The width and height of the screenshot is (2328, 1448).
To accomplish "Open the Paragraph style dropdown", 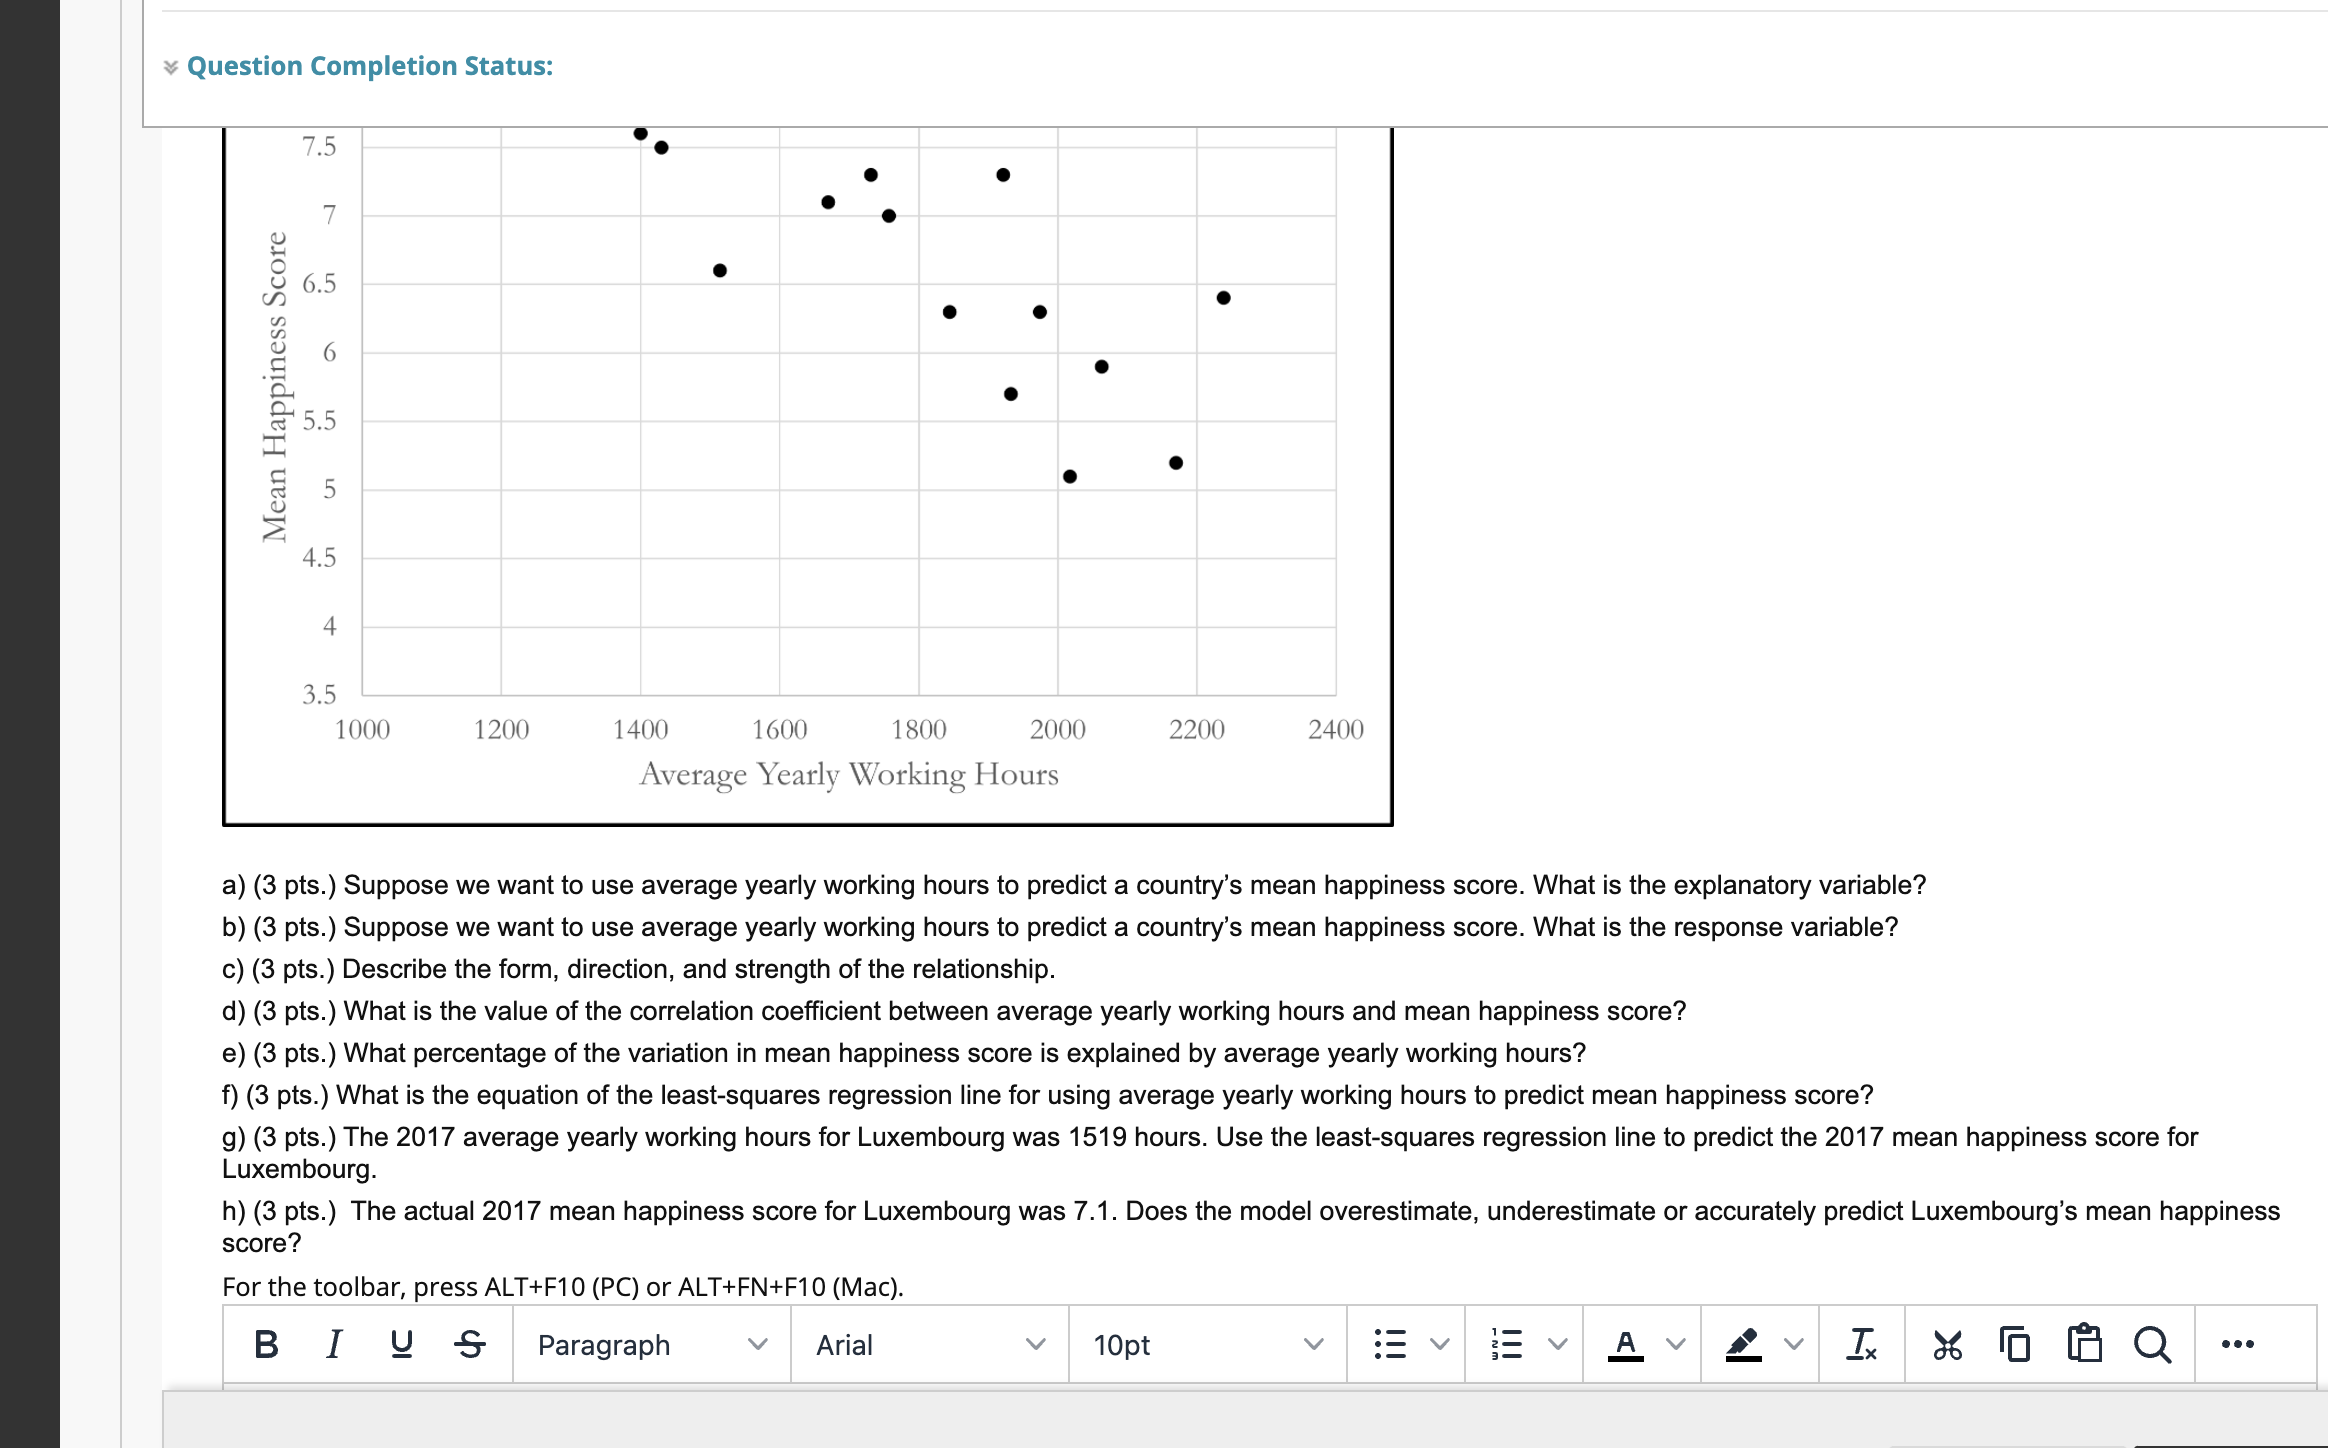I will tap(650, 1345).
